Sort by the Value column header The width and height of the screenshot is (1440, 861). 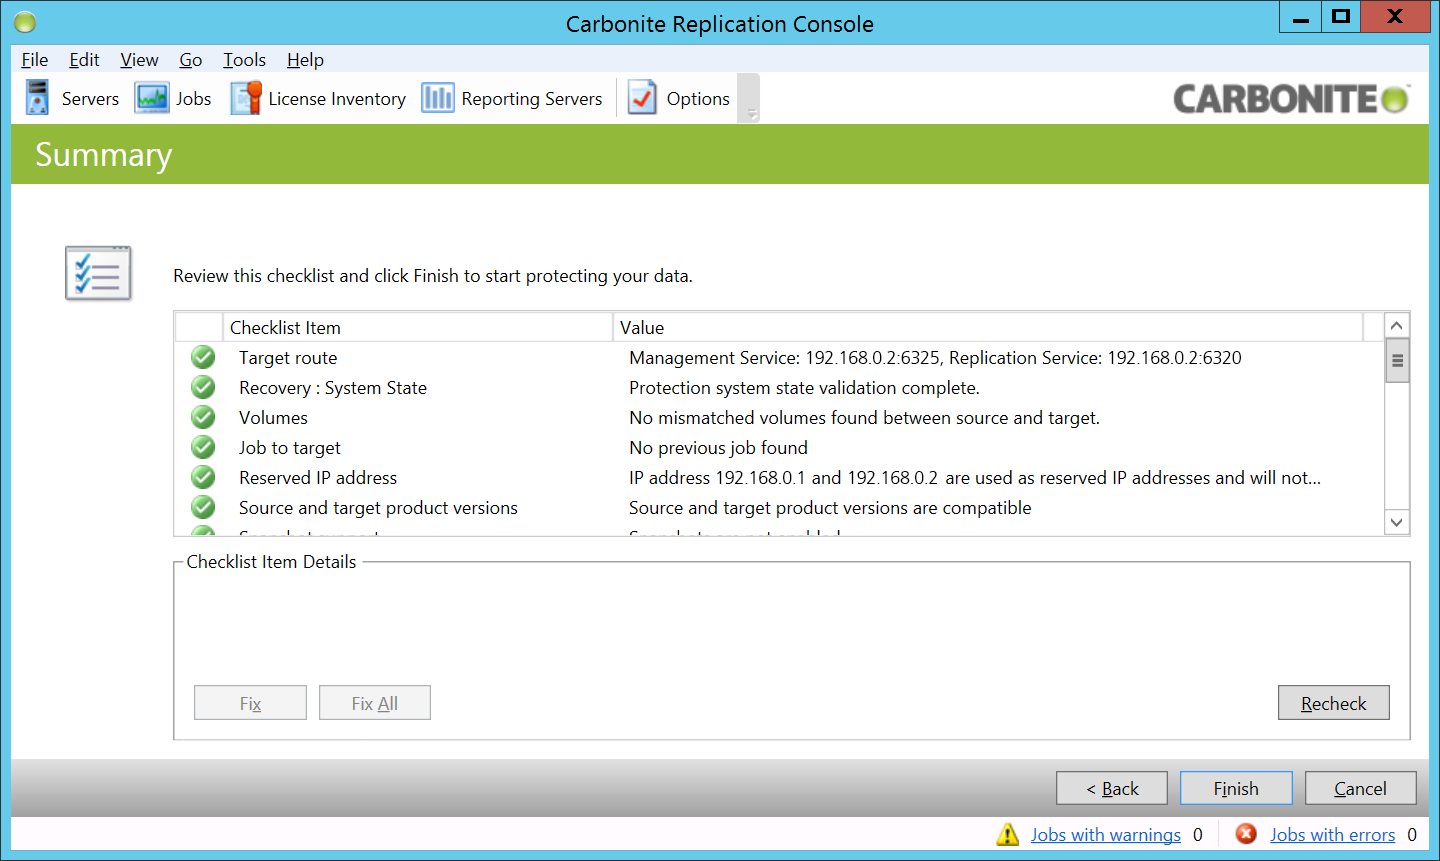[x=988, y=327]
